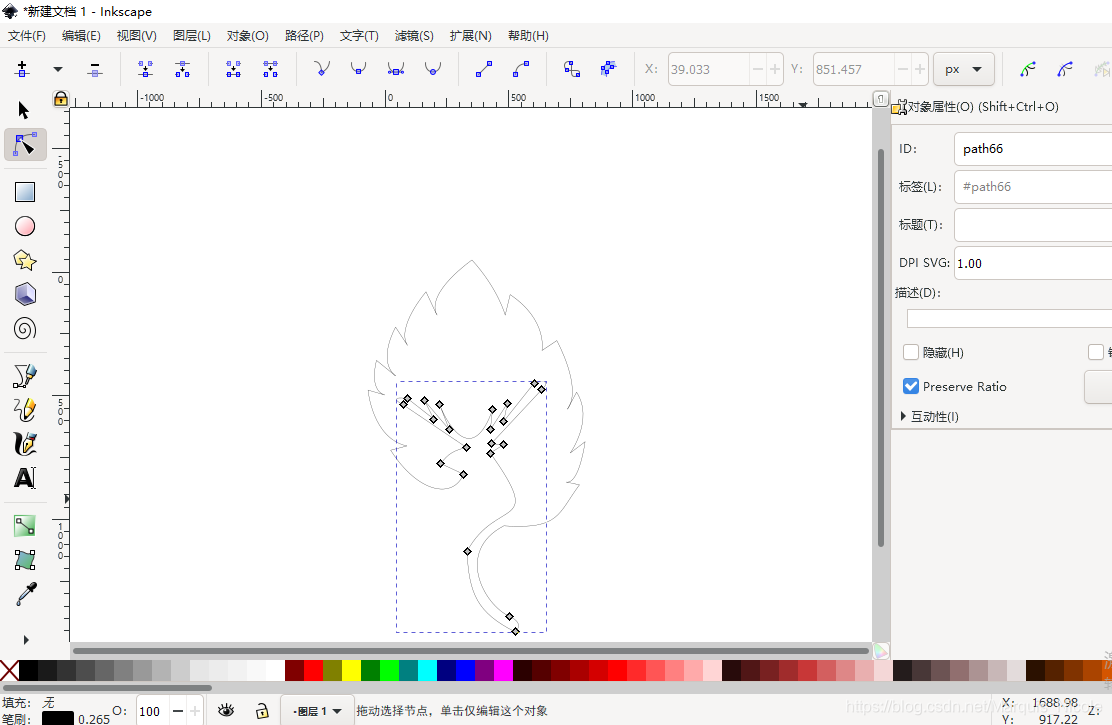Pick the yellow palette swatch
This screenshot has width=1112, height=725.
[351, 670]
